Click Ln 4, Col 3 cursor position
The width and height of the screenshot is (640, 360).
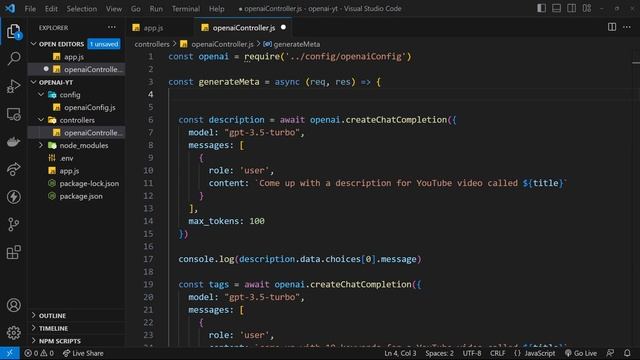click(400, 353)
